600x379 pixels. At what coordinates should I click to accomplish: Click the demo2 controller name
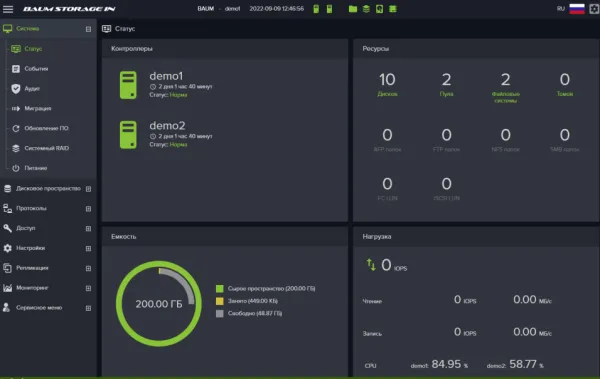167,126
